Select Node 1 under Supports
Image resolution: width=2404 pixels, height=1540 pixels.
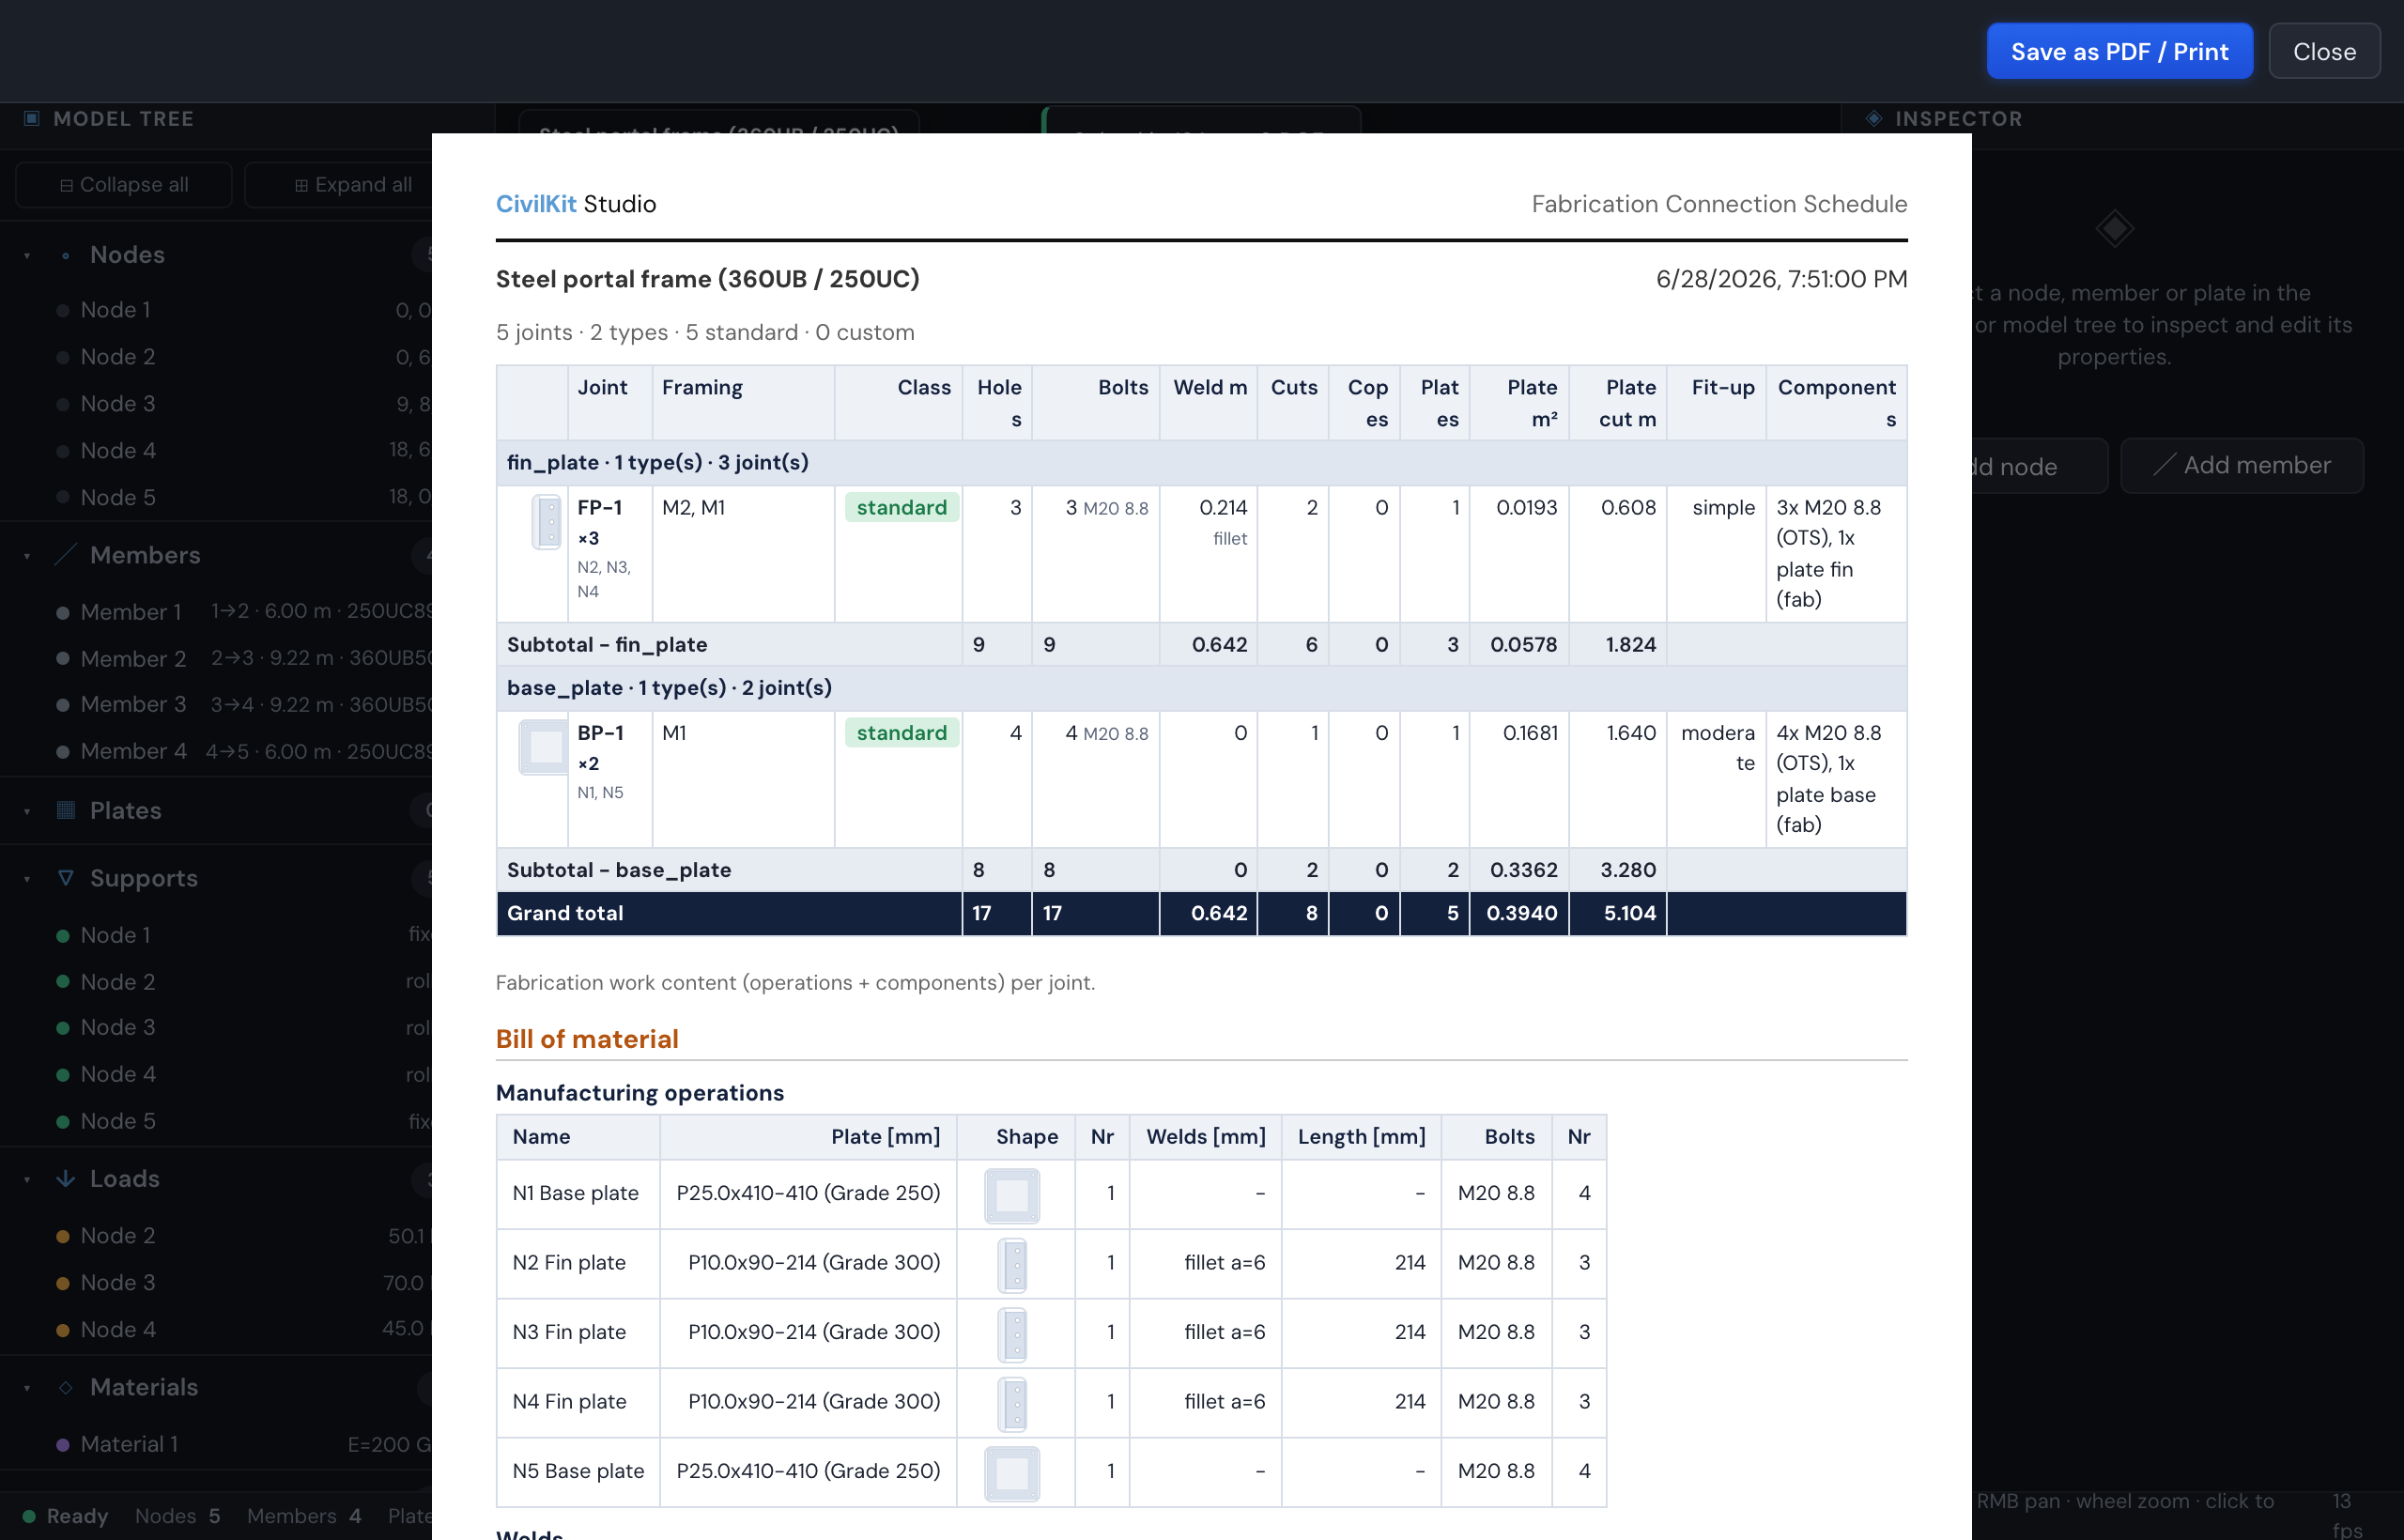point(216,935)
